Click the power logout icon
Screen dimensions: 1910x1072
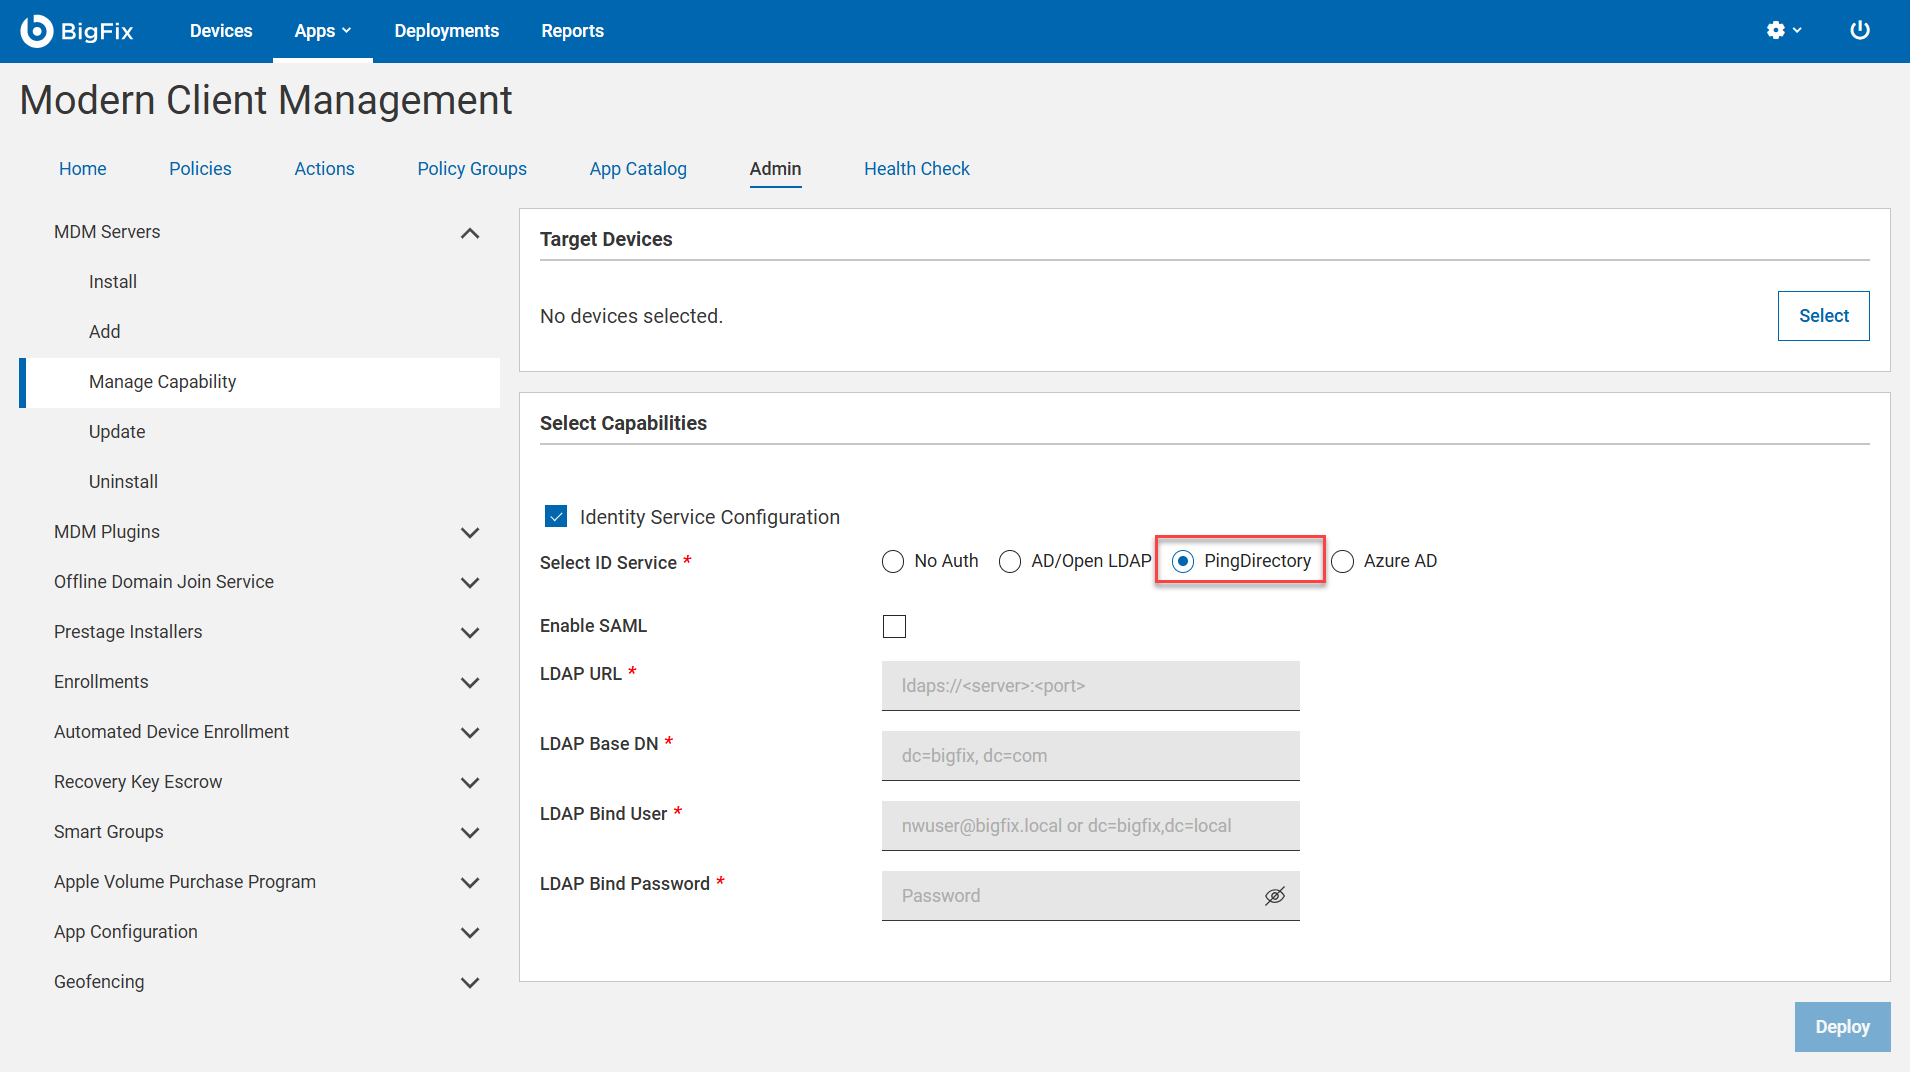click(x=1859, y=31)
